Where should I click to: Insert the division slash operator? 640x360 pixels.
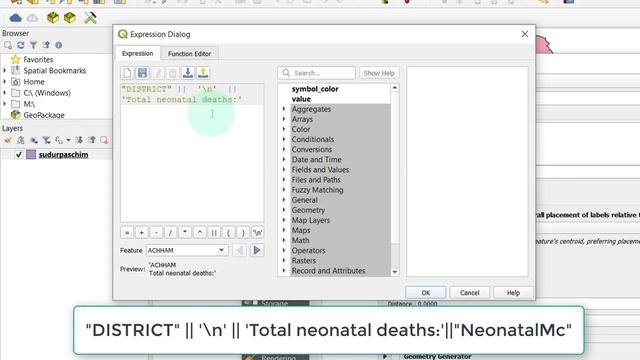click(170, 233)
